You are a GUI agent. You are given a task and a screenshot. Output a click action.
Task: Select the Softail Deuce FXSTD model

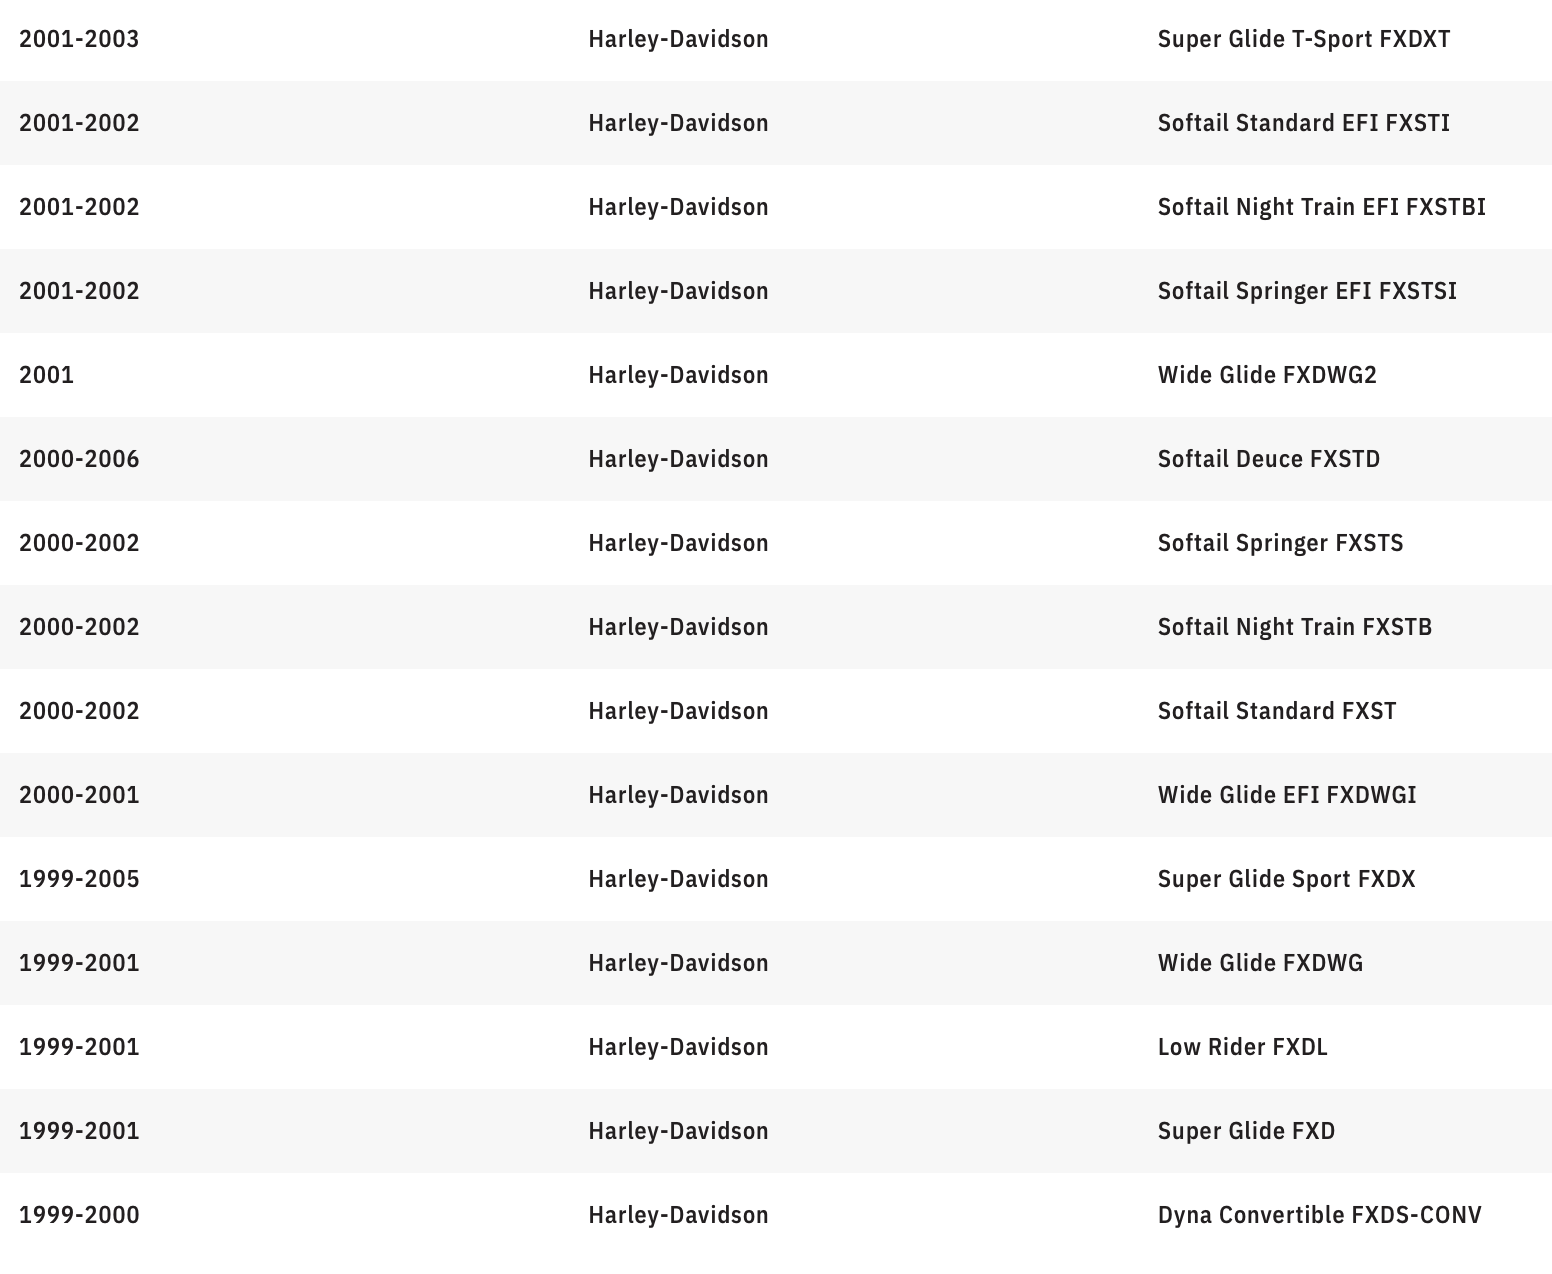click(1268, 459)
